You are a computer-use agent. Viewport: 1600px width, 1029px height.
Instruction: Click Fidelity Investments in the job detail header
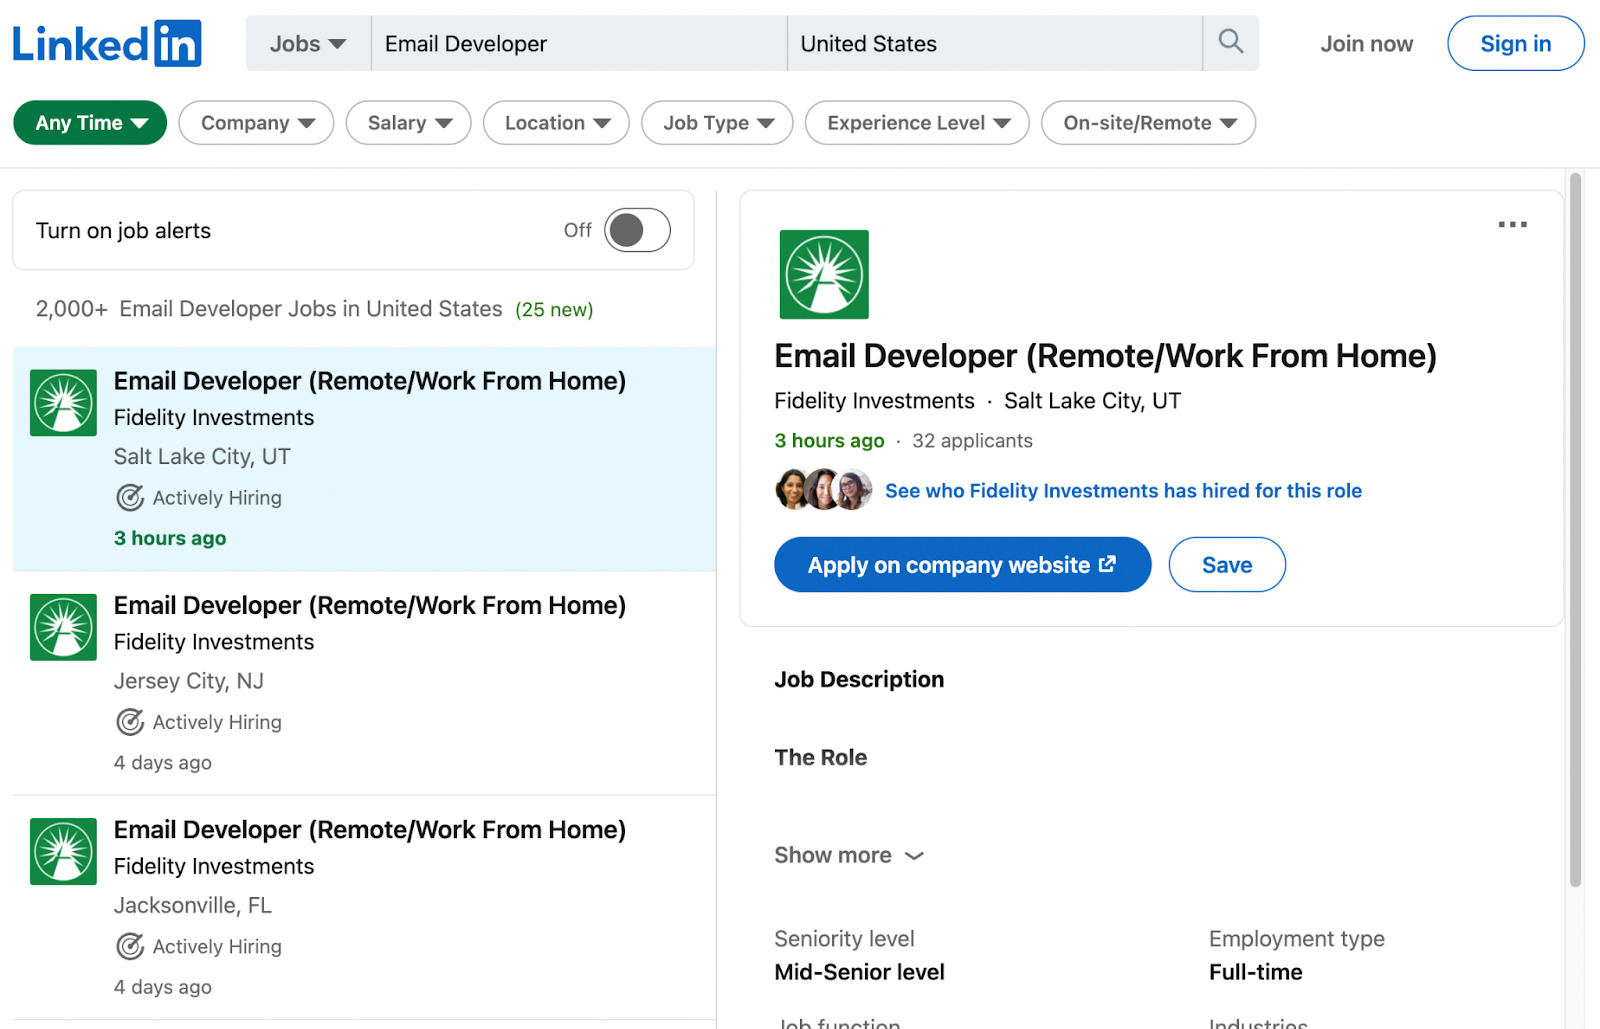click(x=874, y=401)
